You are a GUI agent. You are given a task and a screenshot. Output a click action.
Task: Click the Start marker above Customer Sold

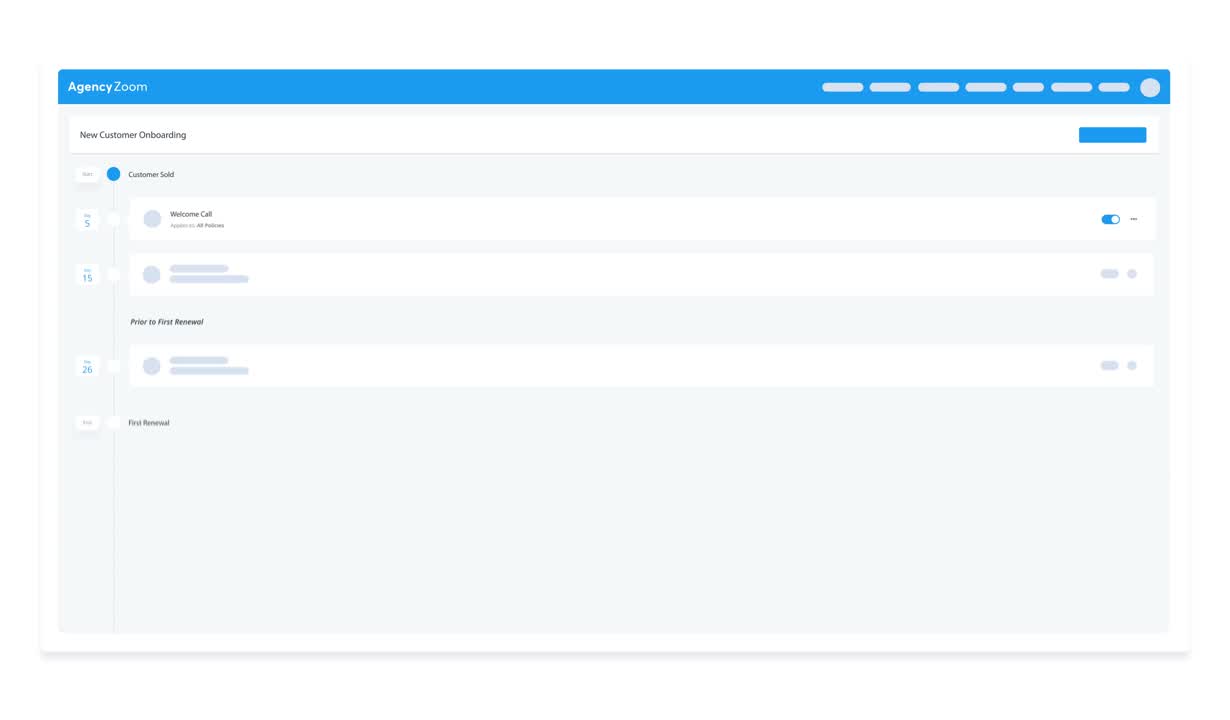pos(87,173)
